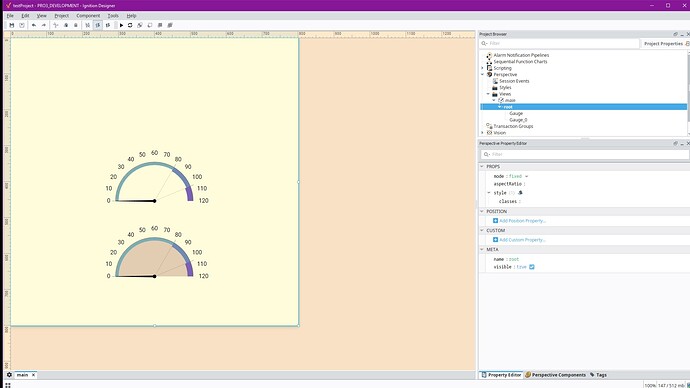
Task: Click the grid icon in bottom-left status bar
Action: (x=7, y=385)
